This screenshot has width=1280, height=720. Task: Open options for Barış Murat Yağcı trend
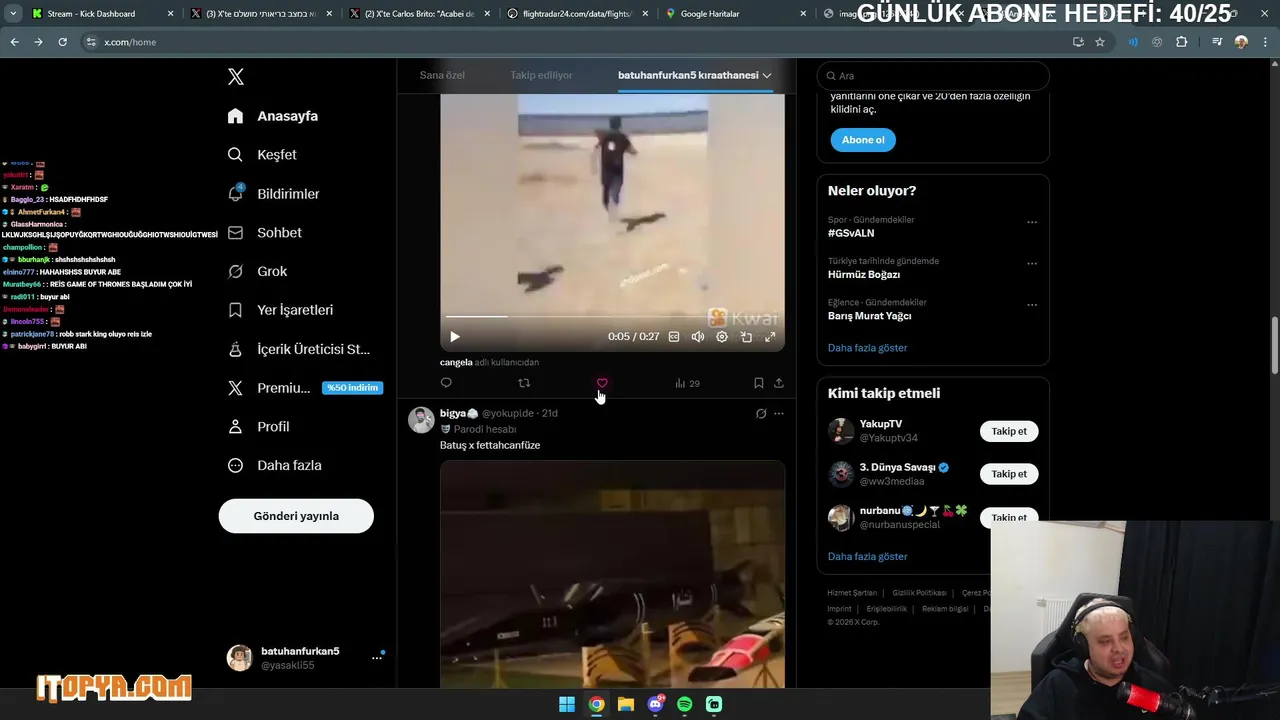point(1032,305)
